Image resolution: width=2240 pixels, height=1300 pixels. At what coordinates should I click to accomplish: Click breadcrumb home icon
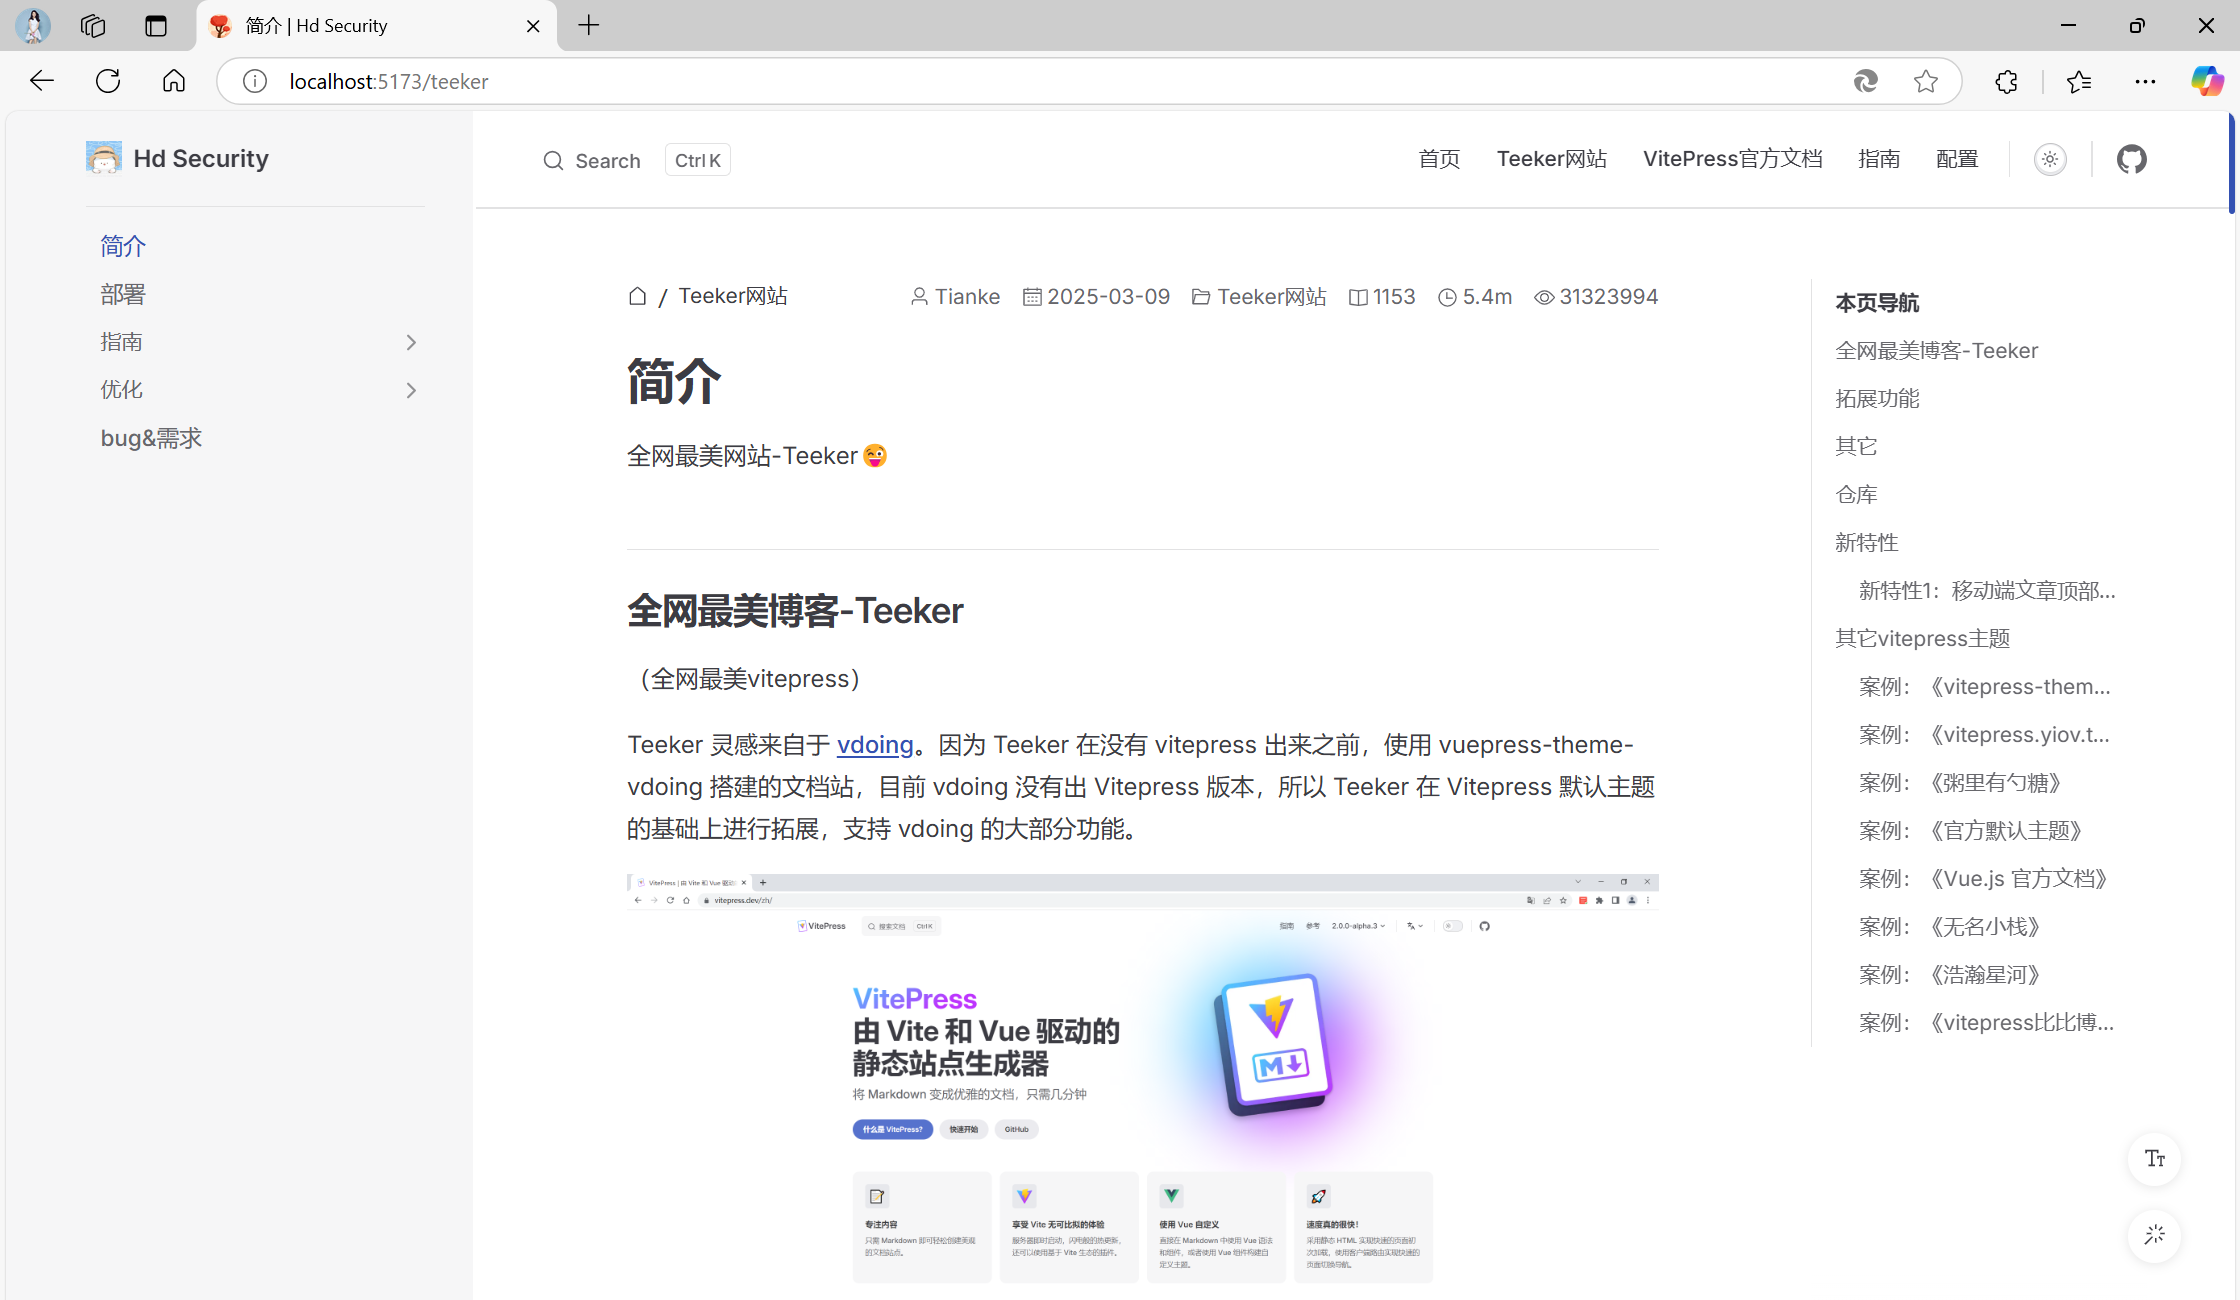click(637, 296)
